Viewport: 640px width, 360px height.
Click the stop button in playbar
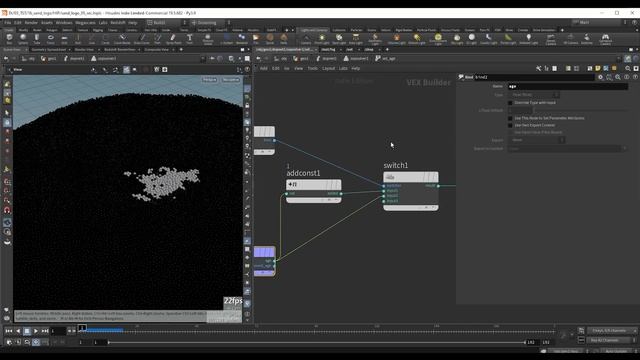point(27,331)
